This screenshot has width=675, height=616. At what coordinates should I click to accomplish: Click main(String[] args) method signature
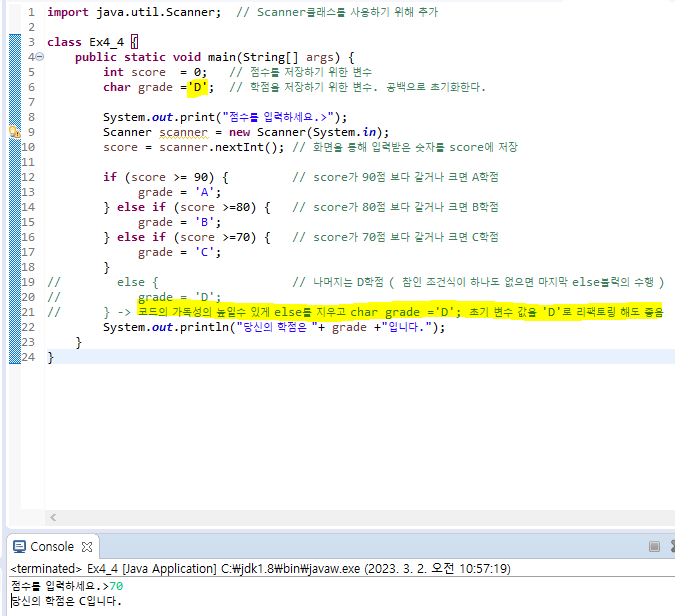click(x=274, y=57)
